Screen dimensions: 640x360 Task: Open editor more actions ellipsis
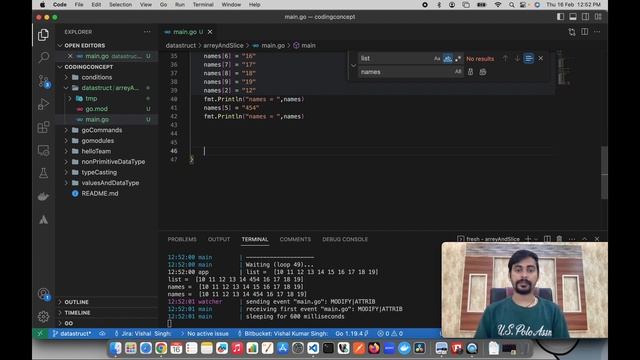(x=597, y=32)
